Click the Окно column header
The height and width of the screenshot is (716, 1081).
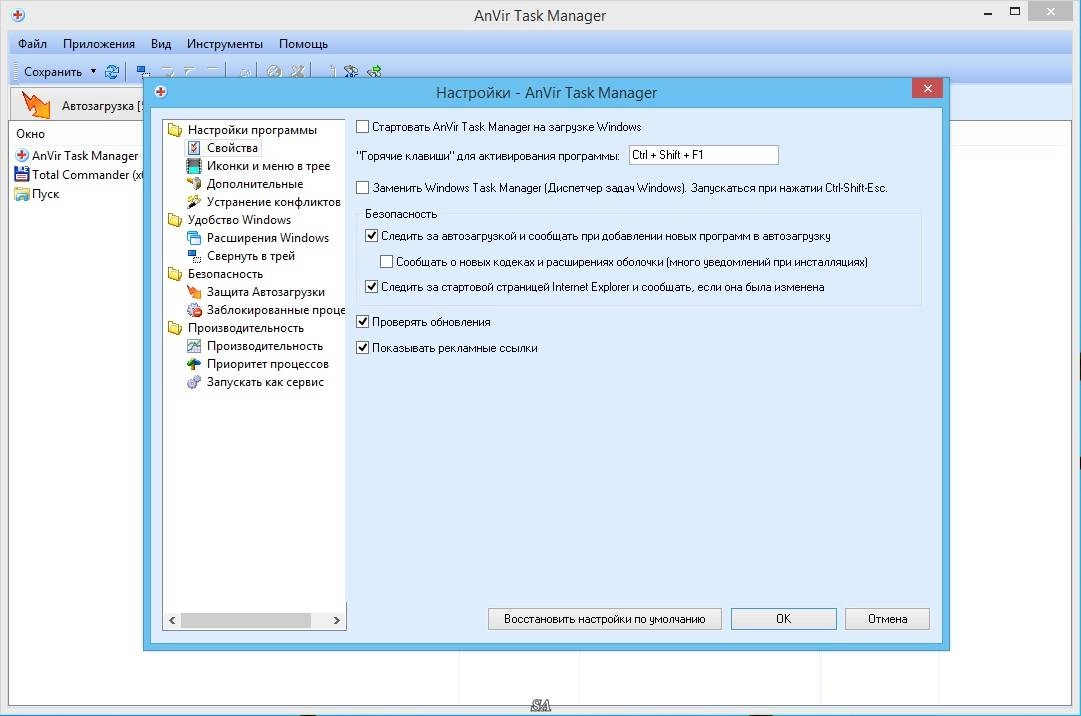(x=30, y=134)
